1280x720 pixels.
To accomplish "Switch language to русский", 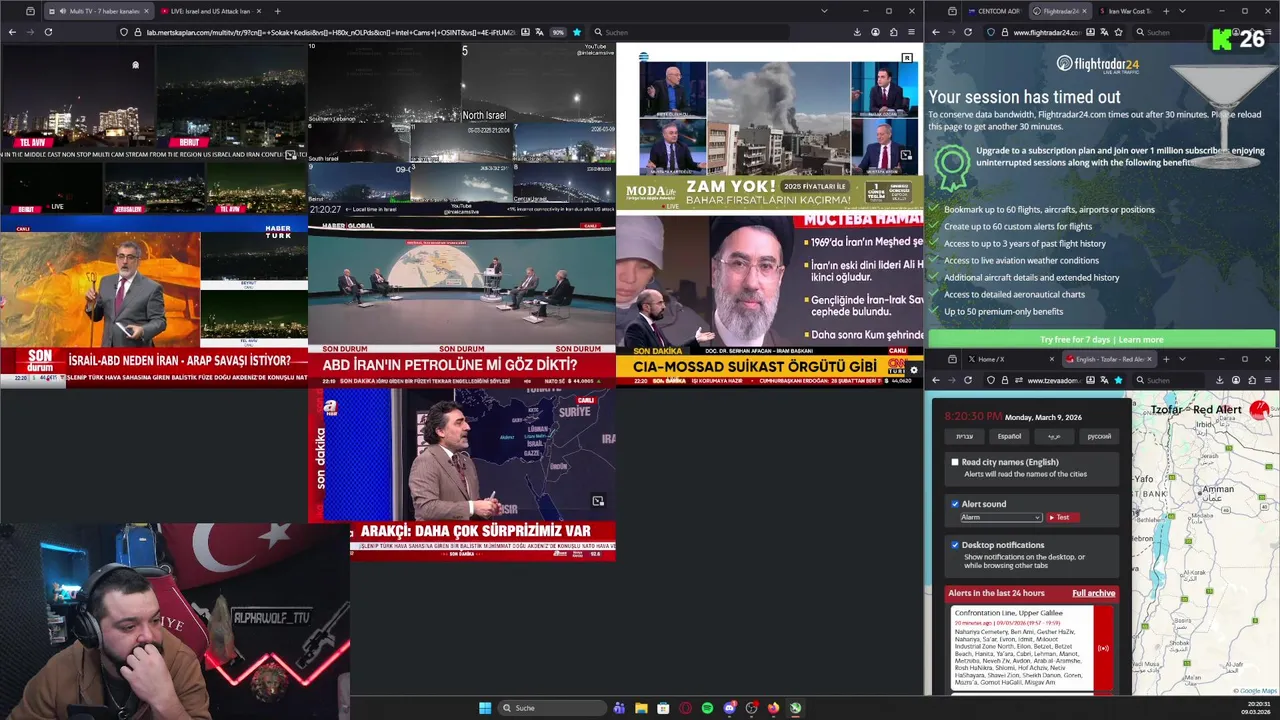I will tap(1099, 436).
